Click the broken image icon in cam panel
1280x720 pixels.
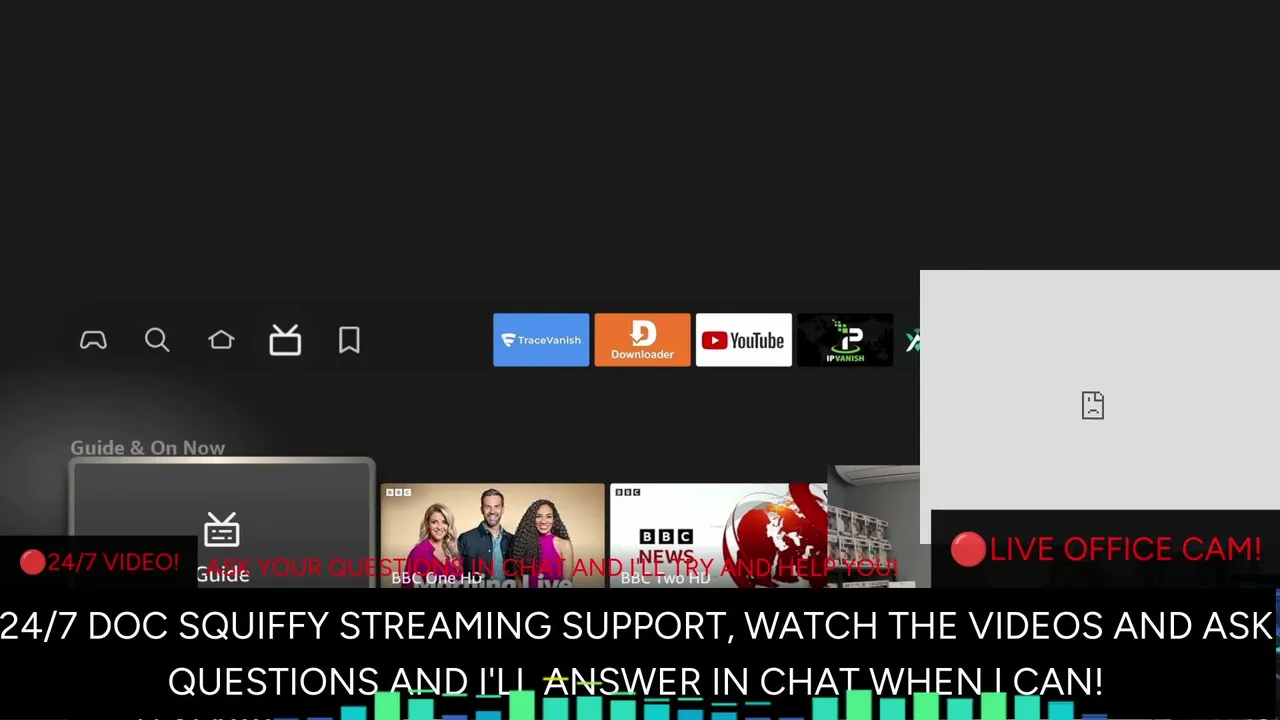point(1093,405)
